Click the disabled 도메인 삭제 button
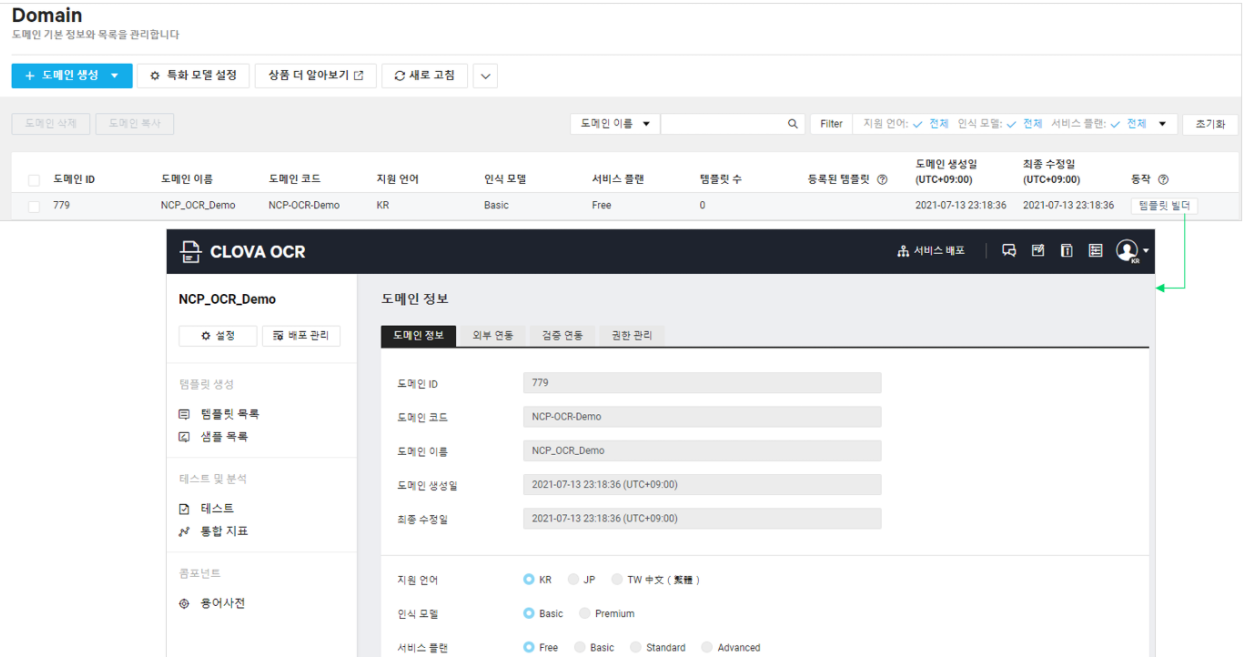The width and height of the screenshot is (1245, 657). point(51,124)
